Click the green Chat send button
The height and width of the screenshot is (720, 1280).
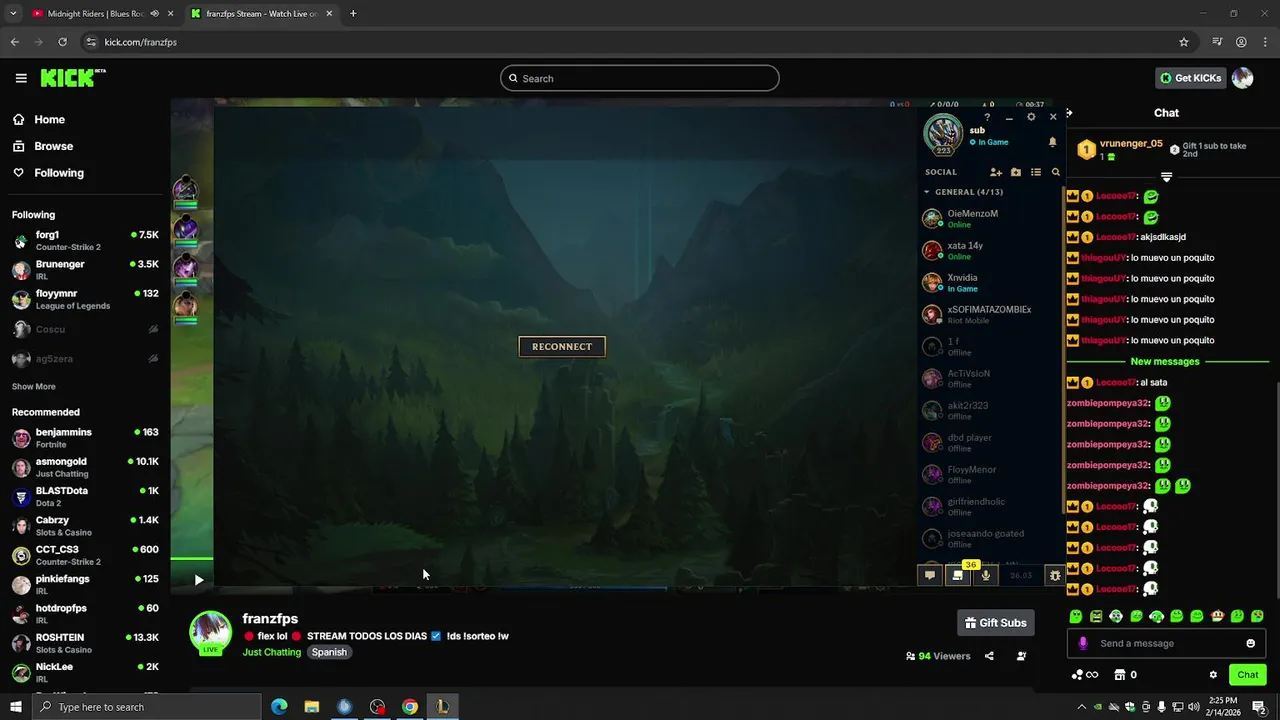[x=1247, y=675]
